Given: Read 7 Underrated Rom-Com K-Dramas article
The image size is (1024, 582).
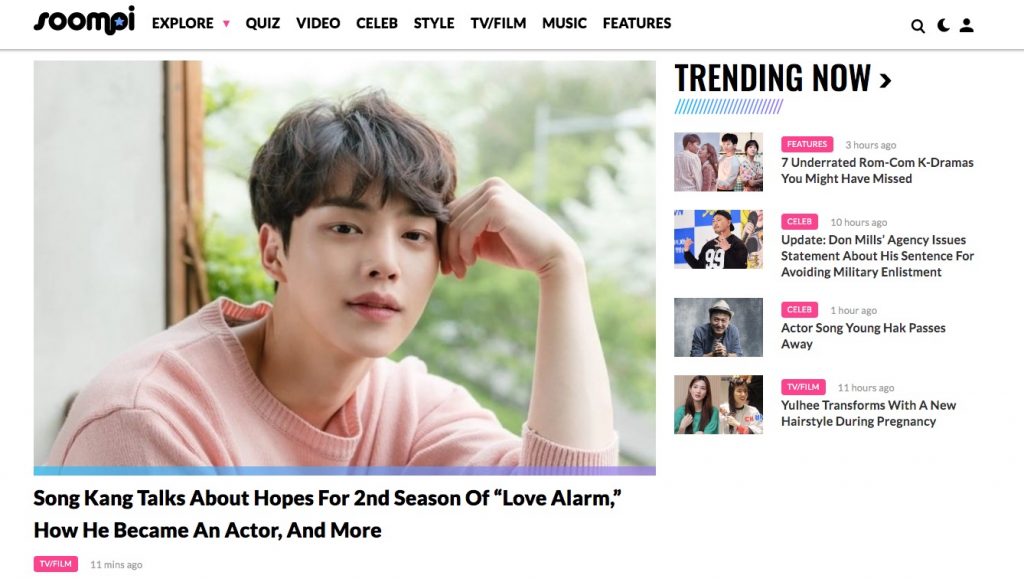Looking at the screenshot, I should click(x=877, y=170).
